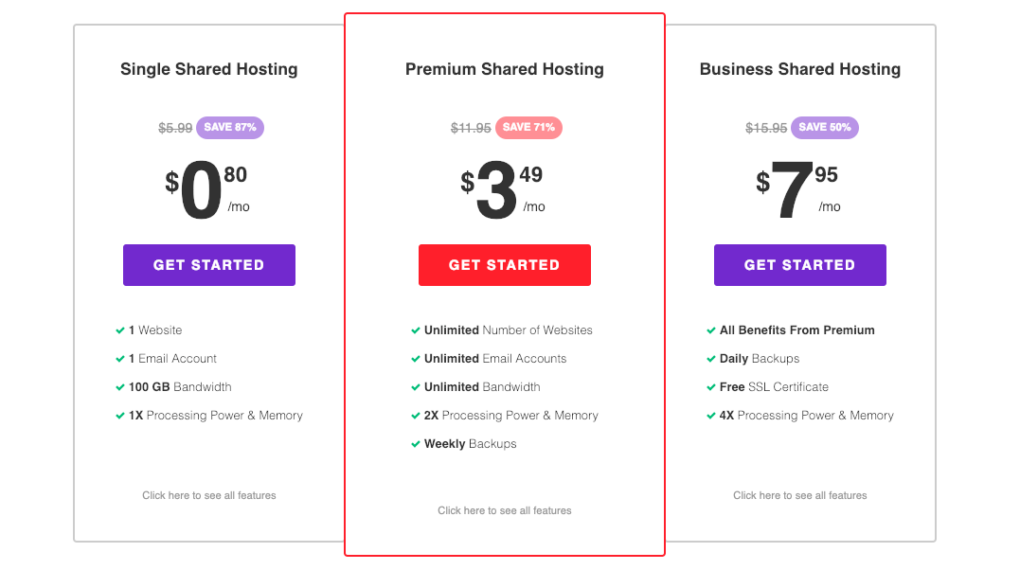Screen dimensions: 1020x570
Task: Click the red SAVE 71% badge
Action: click(x=528, y=128)
